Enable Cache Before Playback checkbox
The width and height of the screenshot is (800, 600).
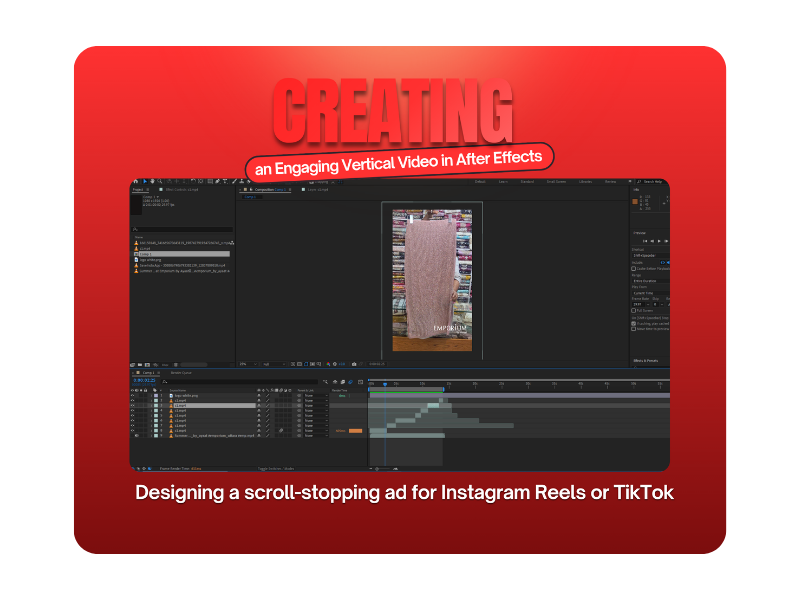tap(634, 269)
